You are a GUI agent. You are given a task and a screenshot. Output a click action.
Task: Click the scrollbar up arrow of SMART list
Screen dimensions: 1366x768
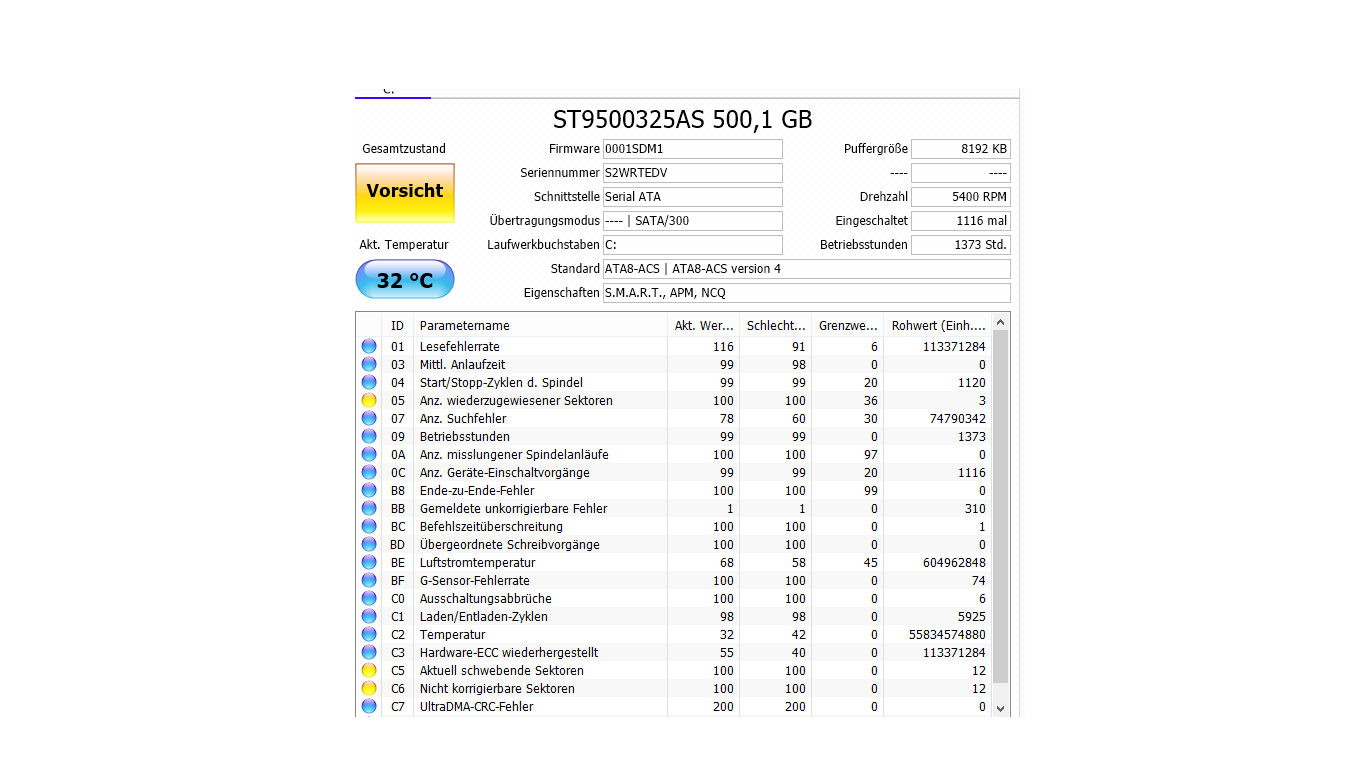pyautogui.click(x=1001, y=321)
